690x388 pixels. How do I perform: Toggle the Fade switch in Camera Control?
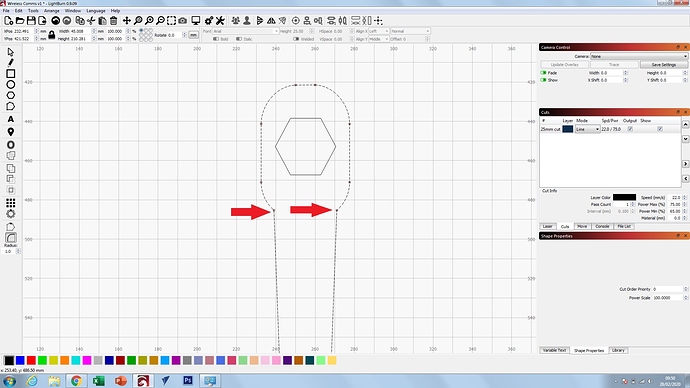543,73
